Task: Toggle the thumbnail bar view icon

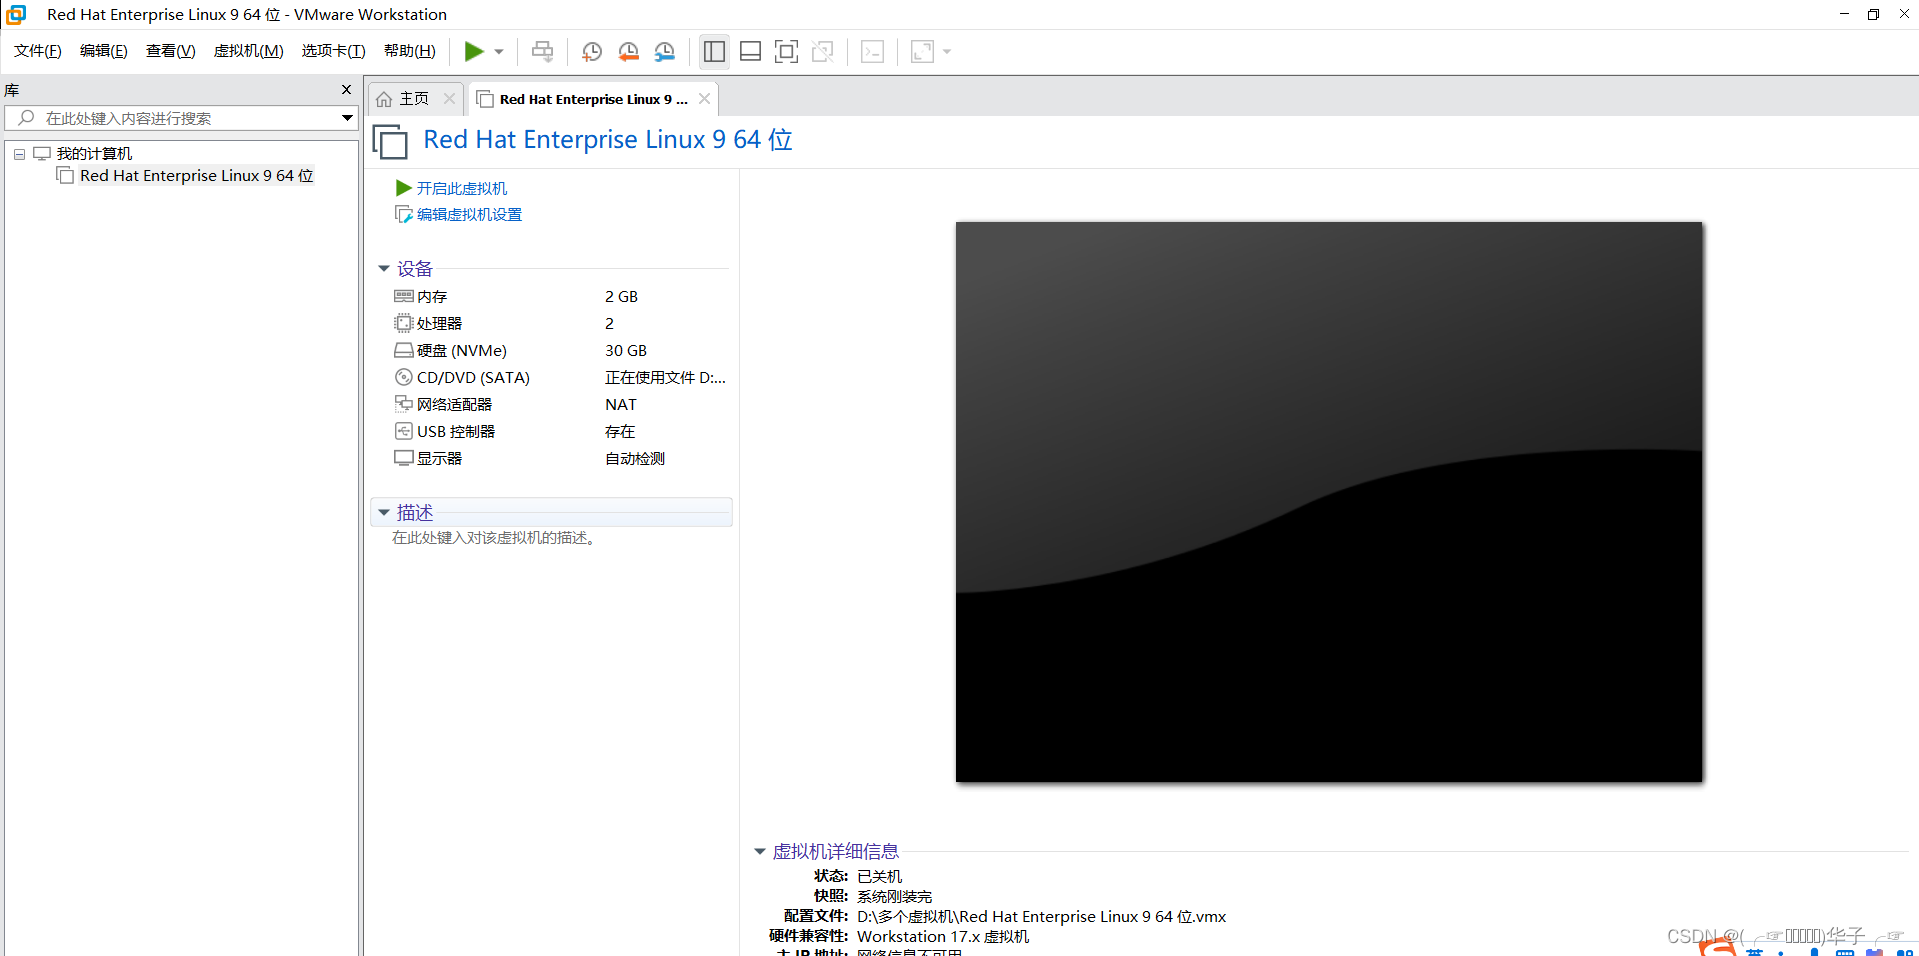Action: click(750, 51)
